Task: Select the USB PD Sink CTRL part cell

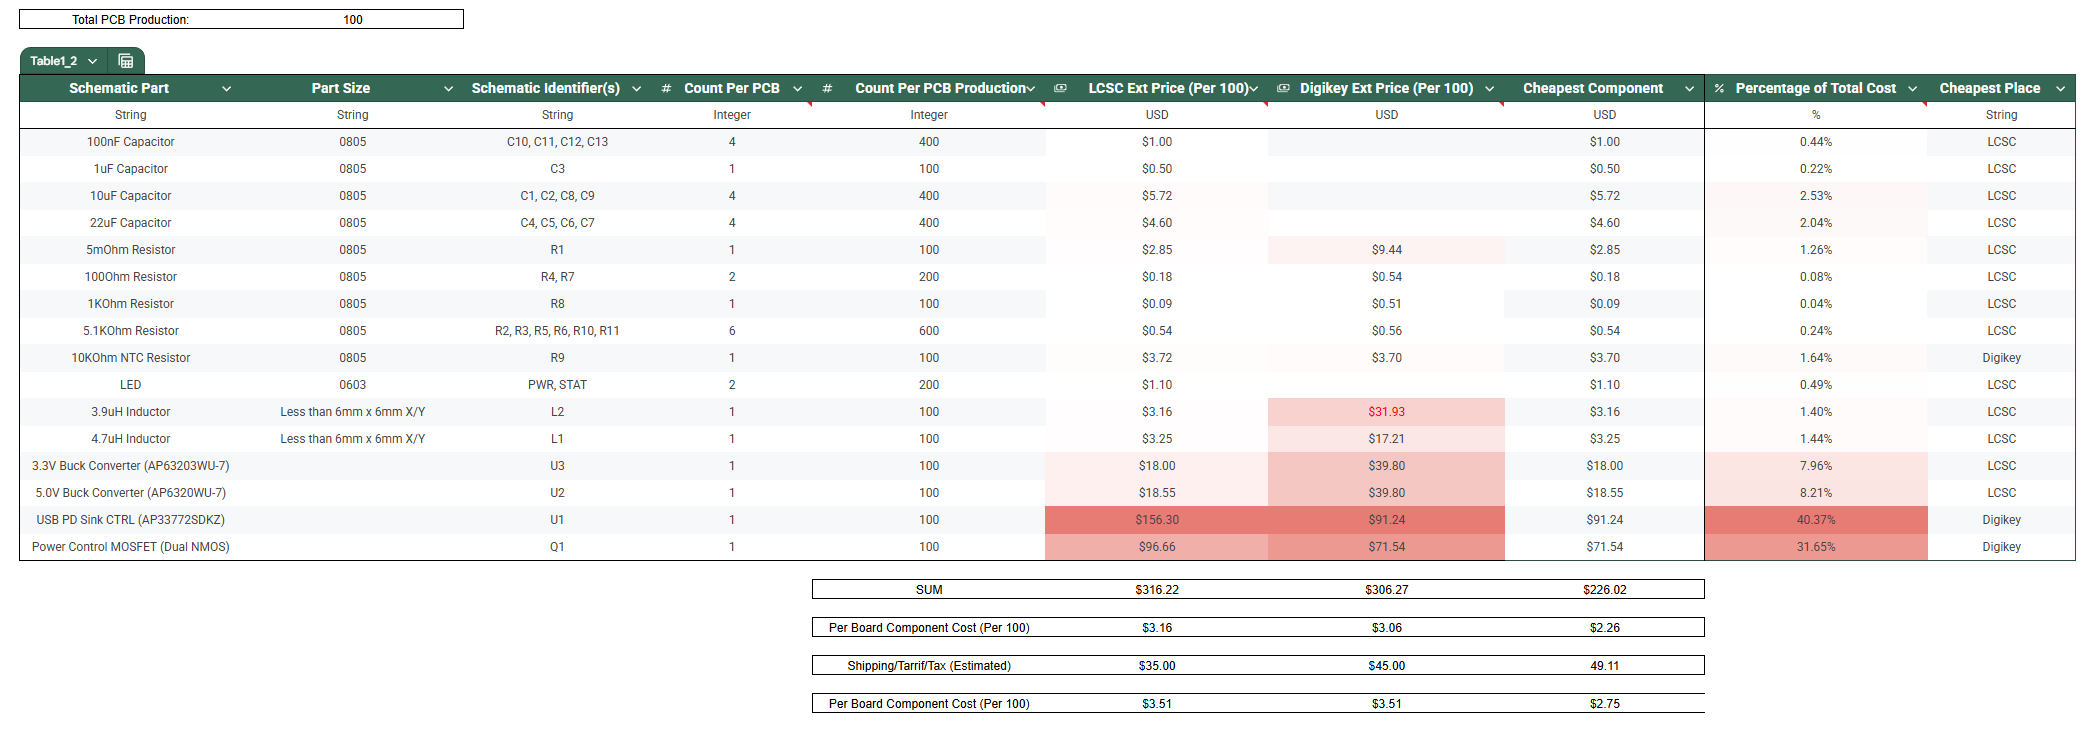Action: click(x=131, y=520)
